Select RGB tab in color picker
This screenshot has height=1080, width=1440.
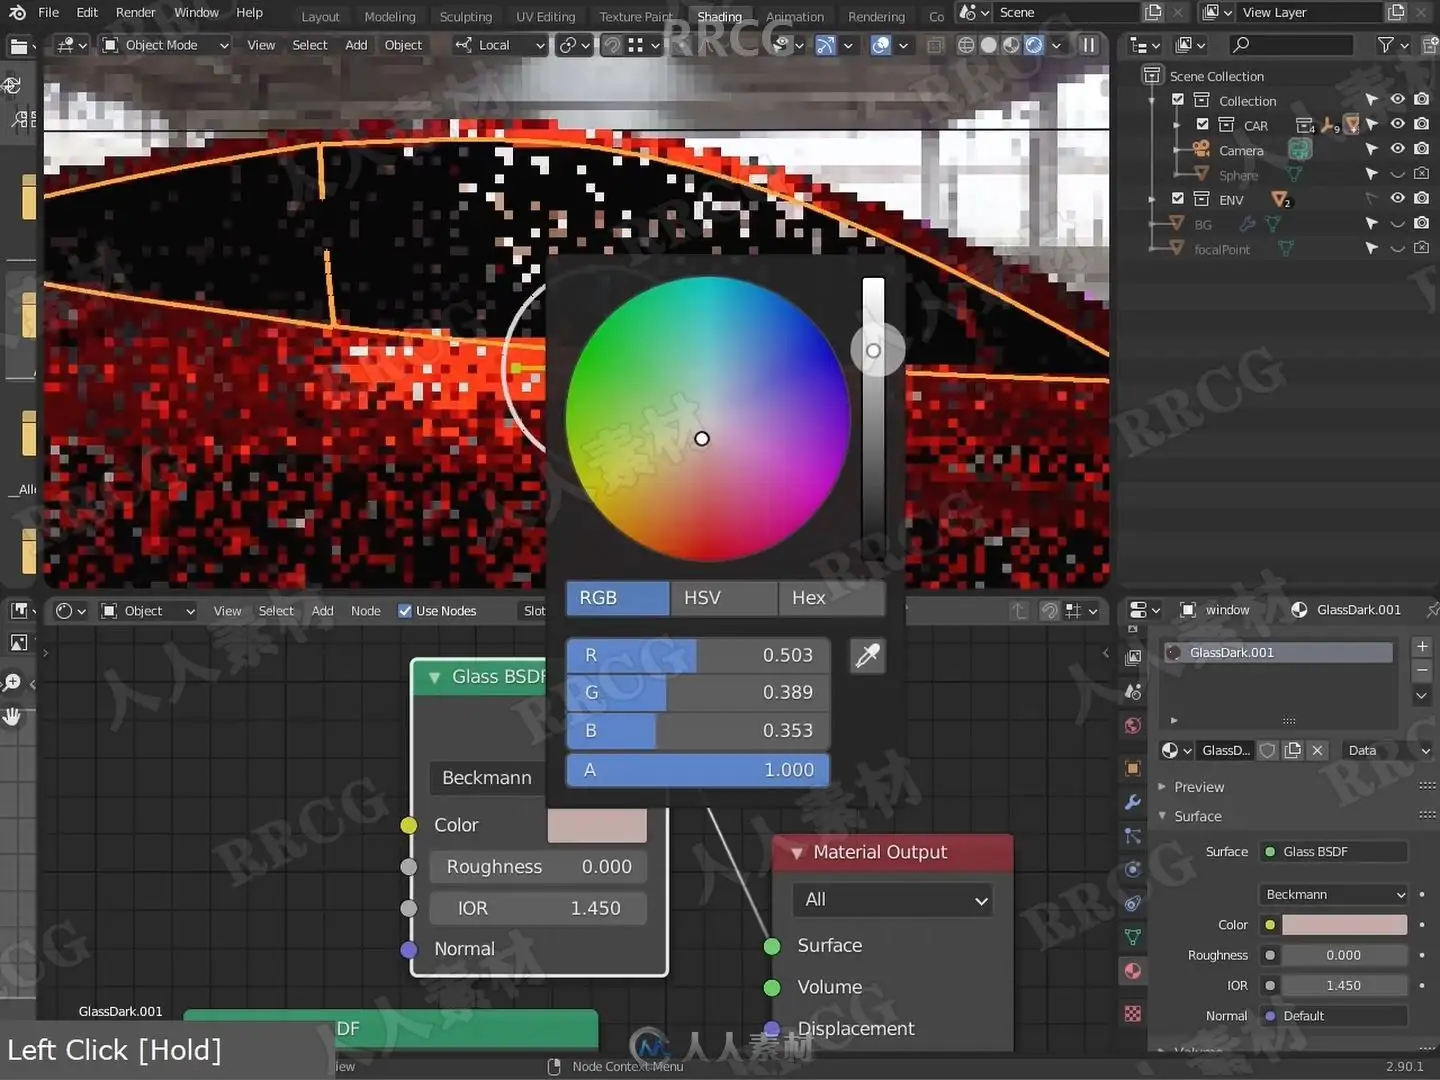(617, 598)
